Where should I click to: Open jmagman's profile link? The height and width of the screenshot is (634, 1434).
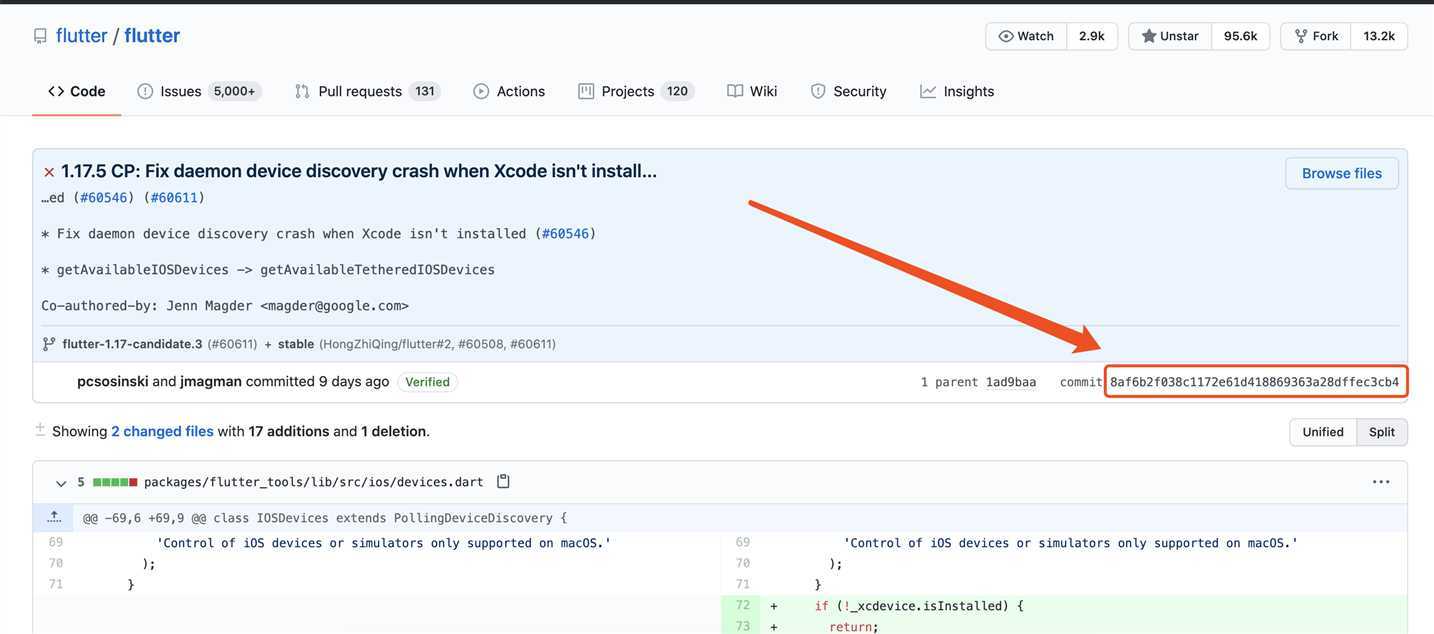(x=211, y=381)
